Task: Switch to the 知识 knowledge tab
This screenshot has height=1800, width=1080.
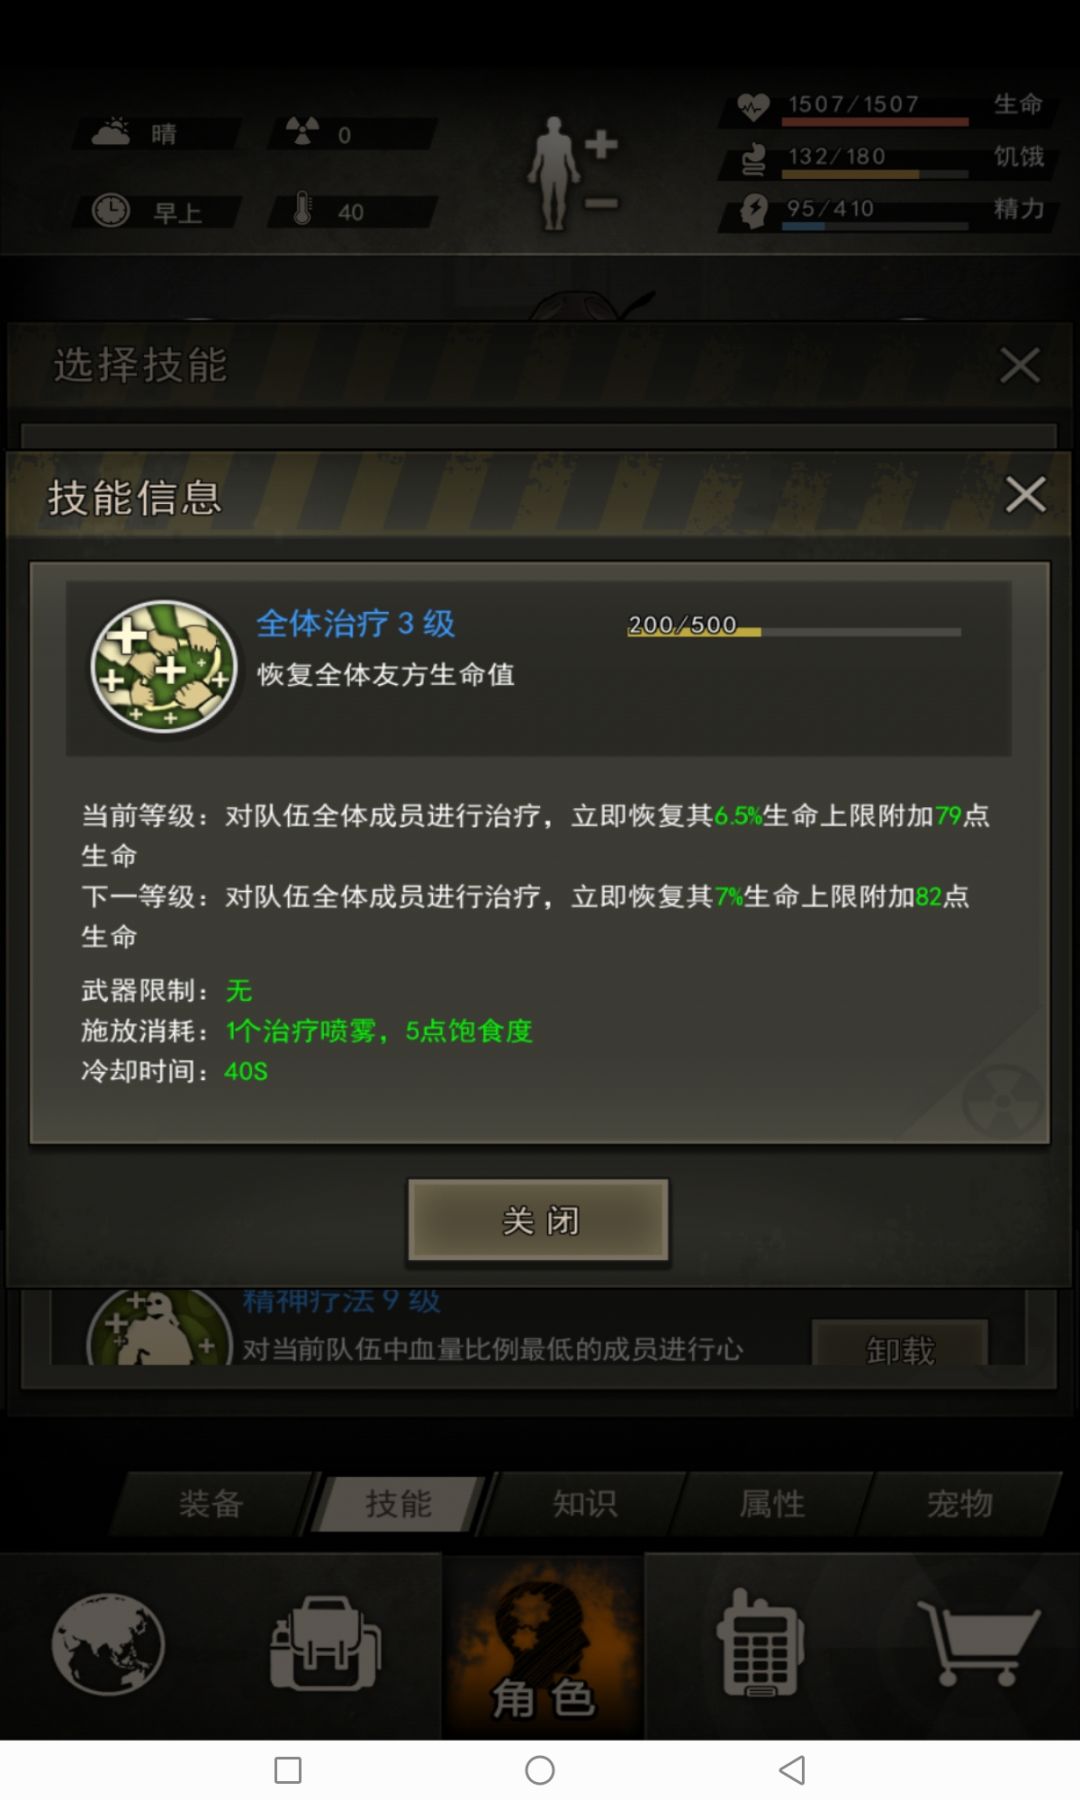Action: click(585, 1503)
